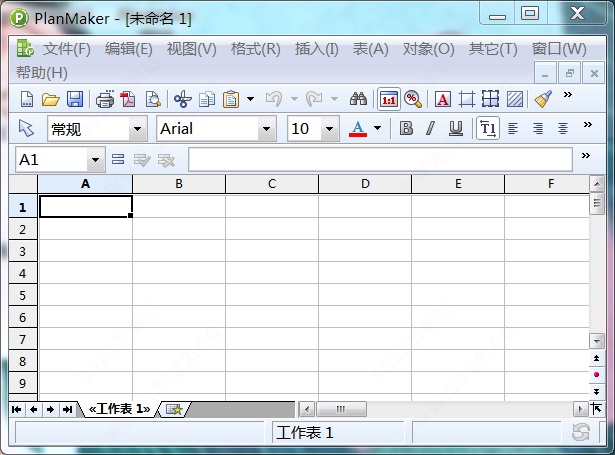Create a new document with the New icon
Screen dimensions: 615x455
tap(27, 99)
